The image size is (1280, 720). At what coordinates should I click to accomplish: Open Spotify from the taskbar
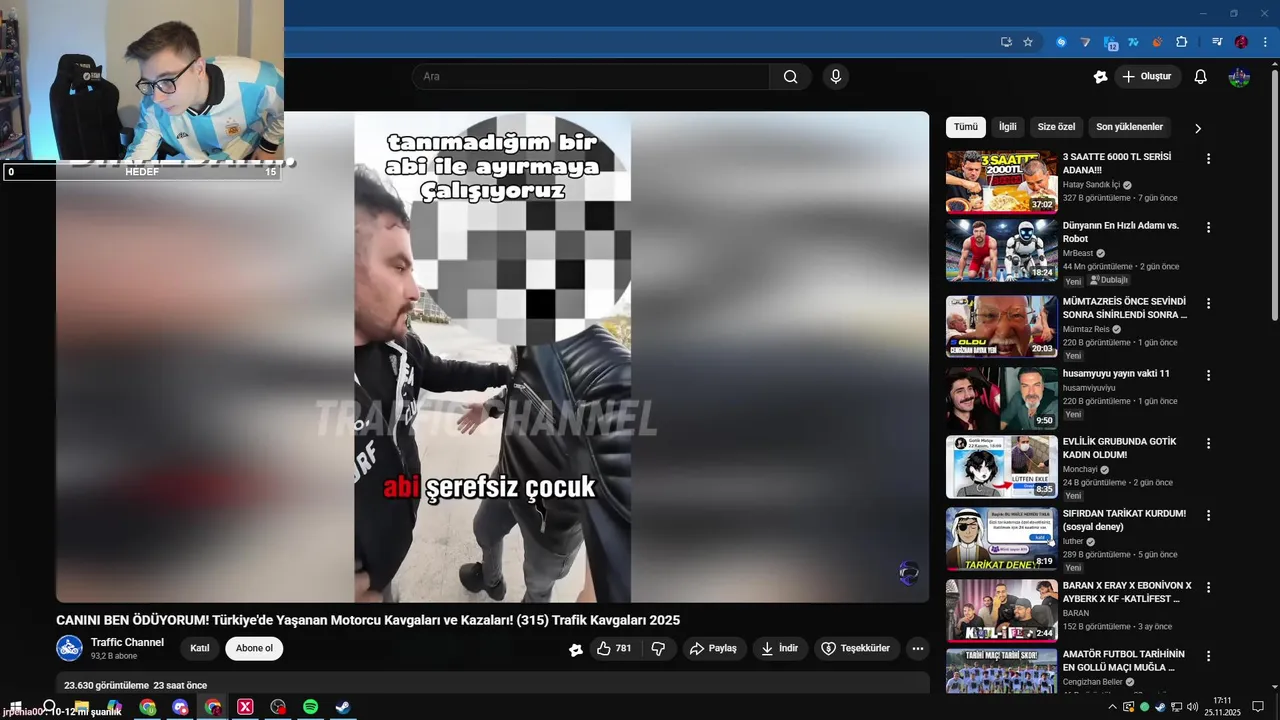pyautogui.click(x=310, y=707)
